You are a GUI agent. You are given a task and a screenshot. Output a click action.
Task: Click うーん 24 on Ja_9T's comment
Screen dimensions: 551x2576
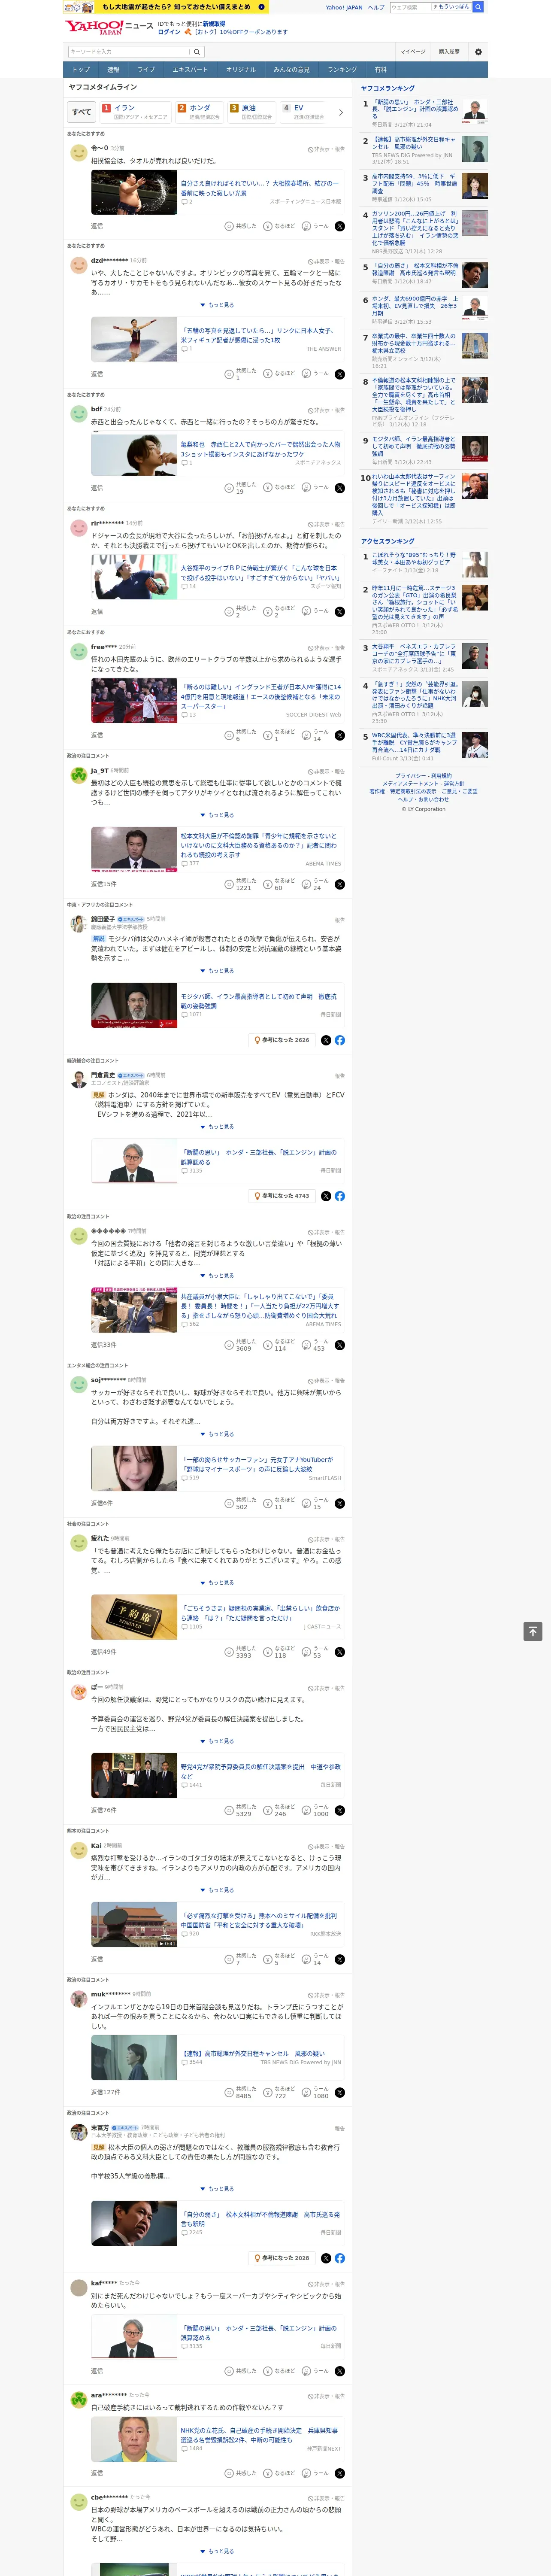(x=315, y=884)
